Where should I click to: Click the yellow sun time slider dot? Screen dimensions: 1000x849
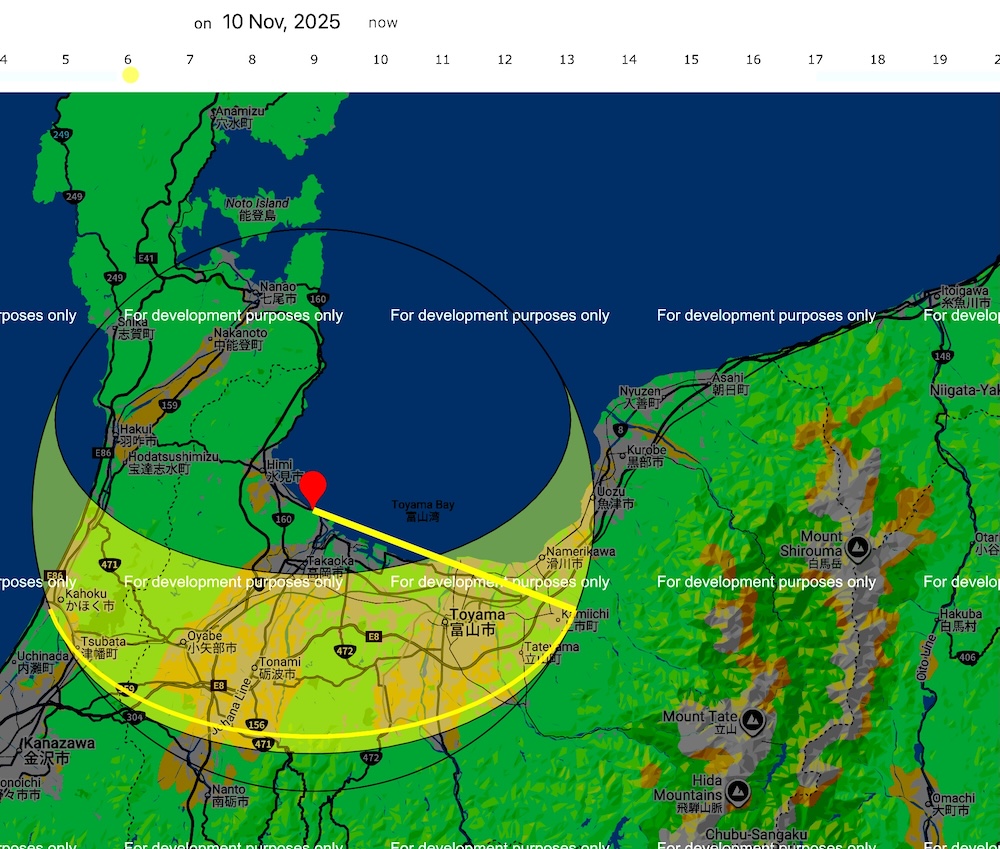pyautogui.click(x=130, y=75)
